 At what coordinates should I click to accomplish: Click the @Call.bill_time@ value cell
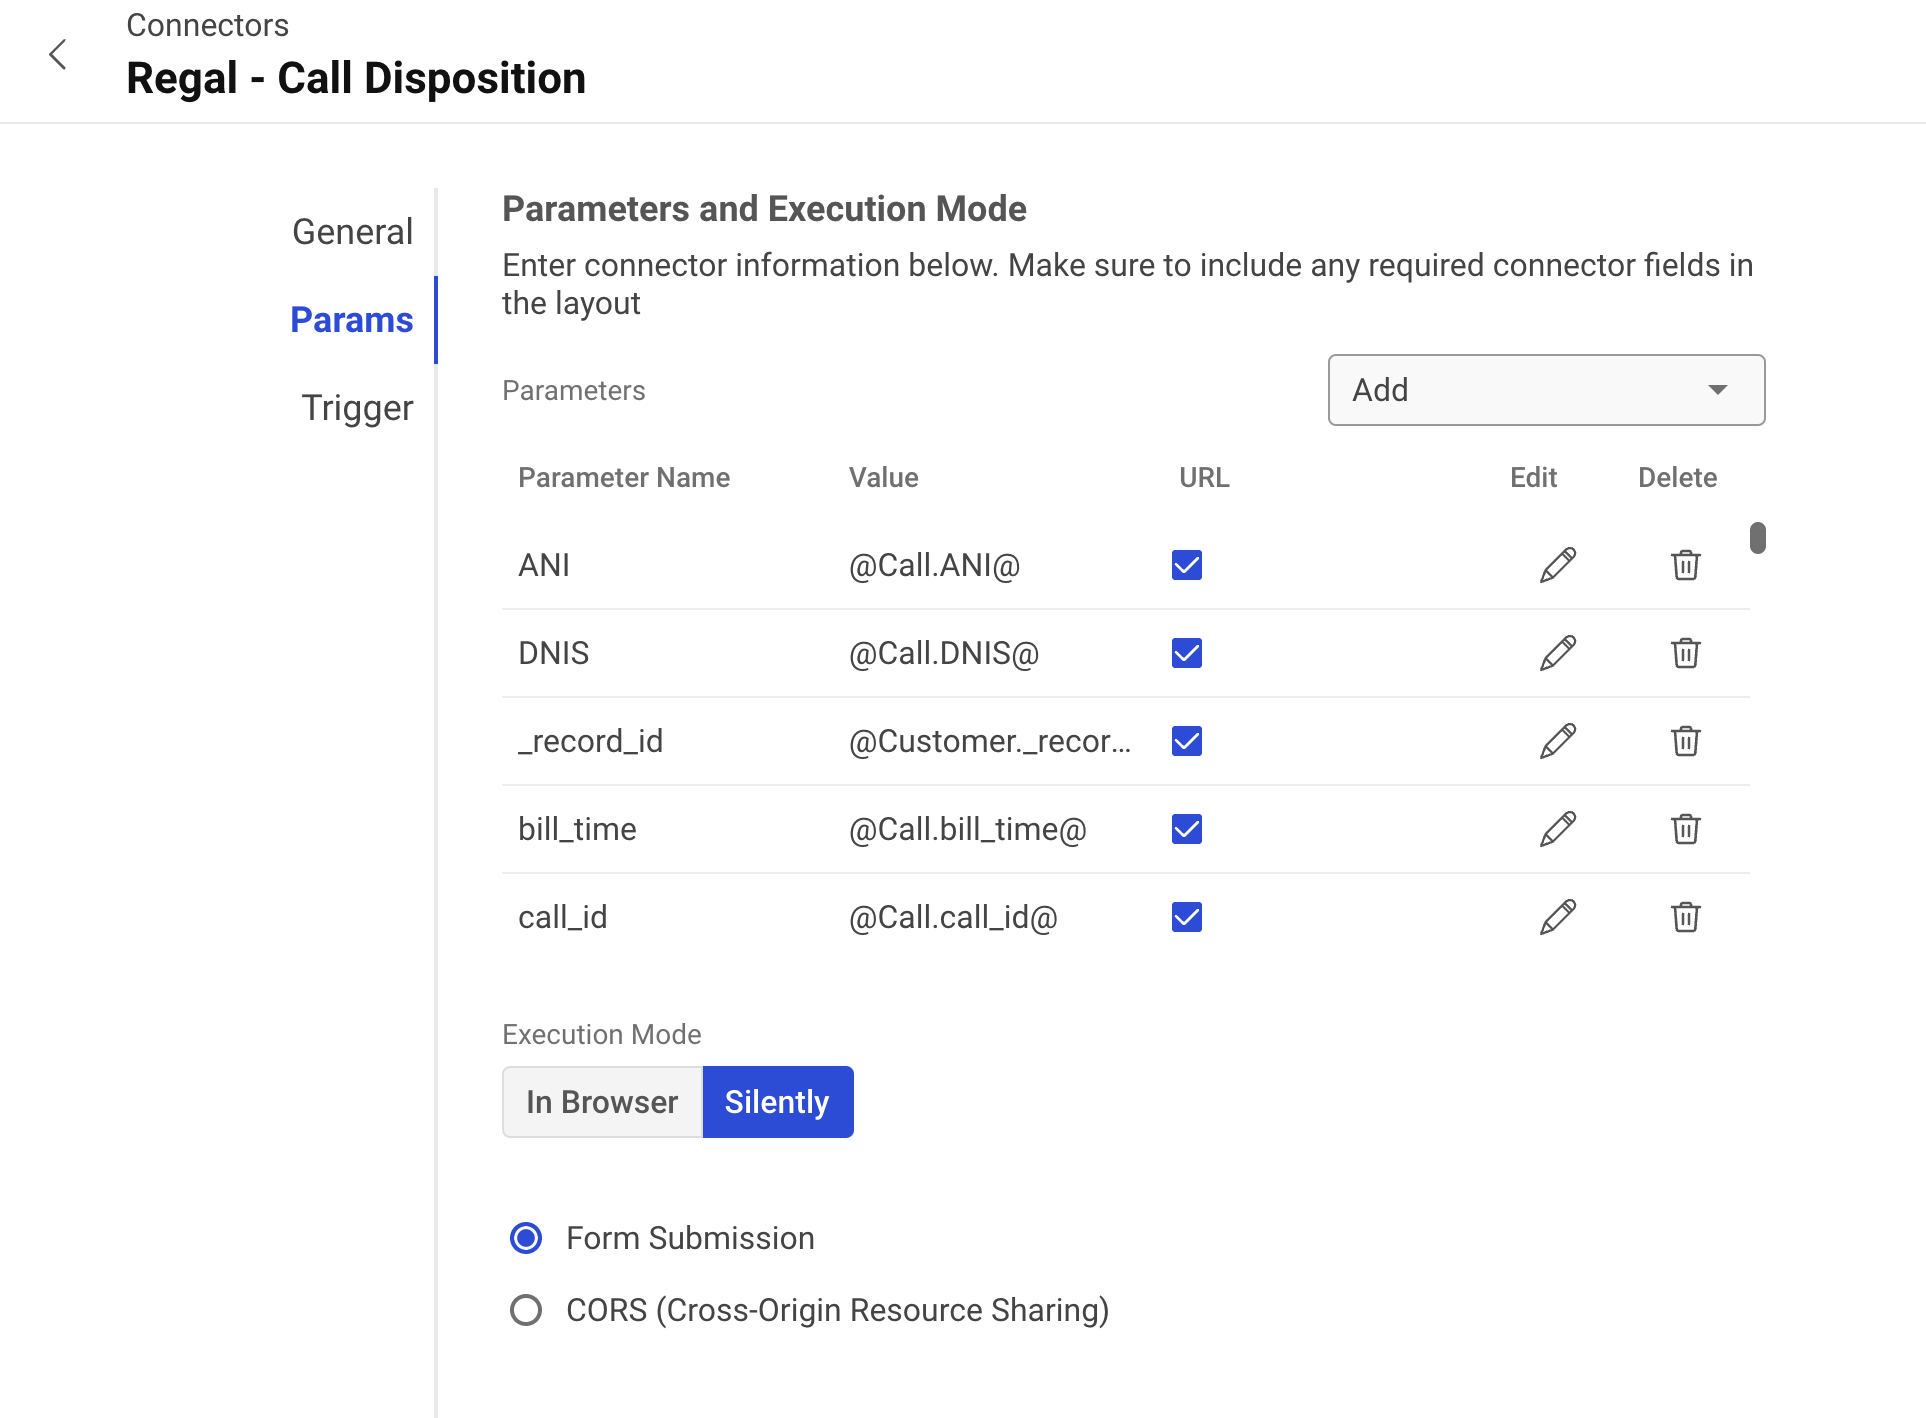tap(967, 829)
